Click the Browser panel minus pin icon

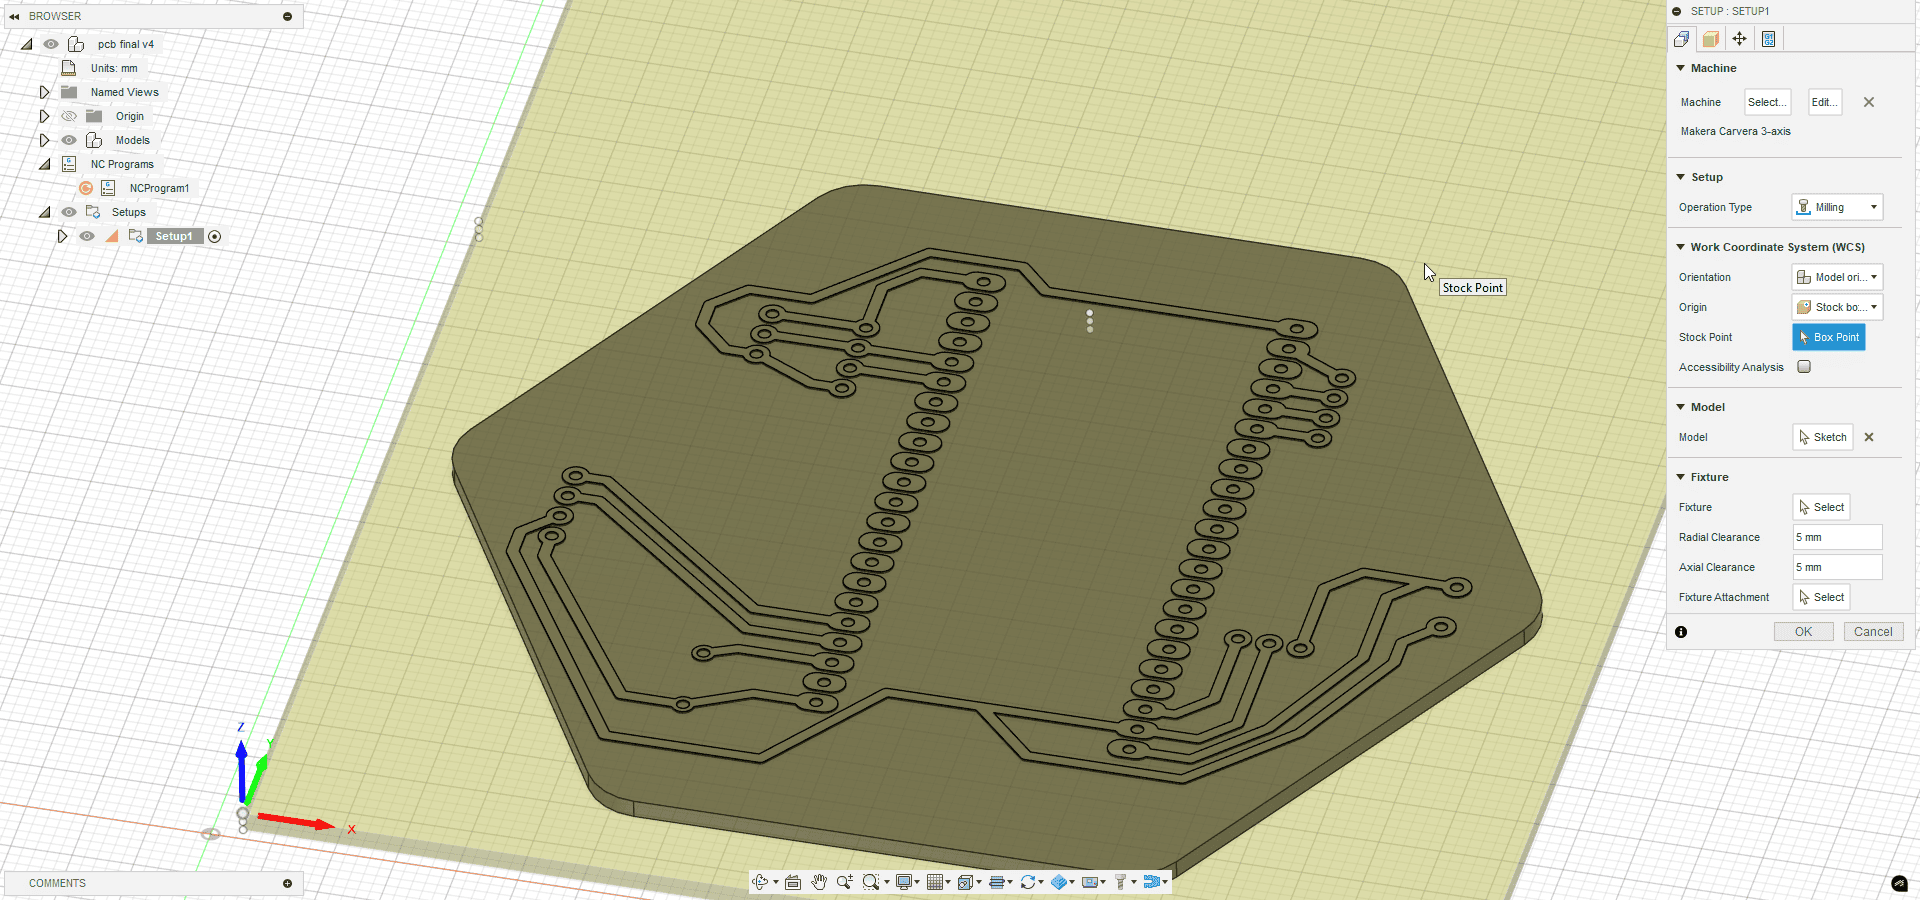(x=288, y=16)
